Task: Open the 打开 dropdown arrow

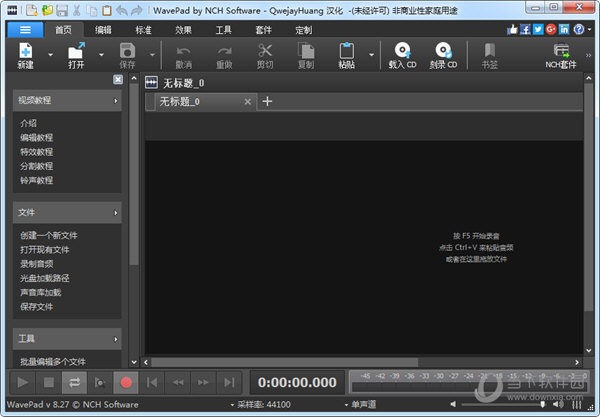Action: tap(101, 55)
